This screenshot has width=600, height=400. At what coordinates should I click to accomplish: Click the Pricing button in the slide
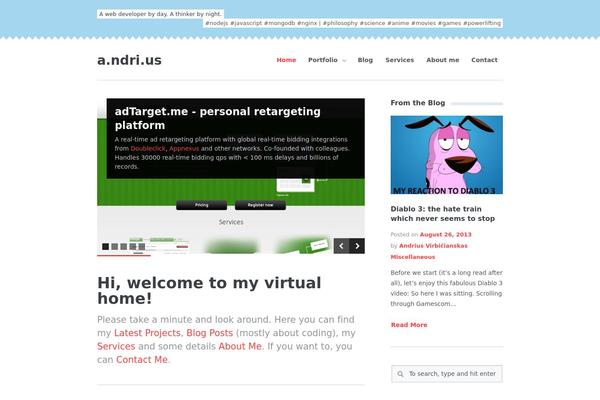click(x=202, y=205)
